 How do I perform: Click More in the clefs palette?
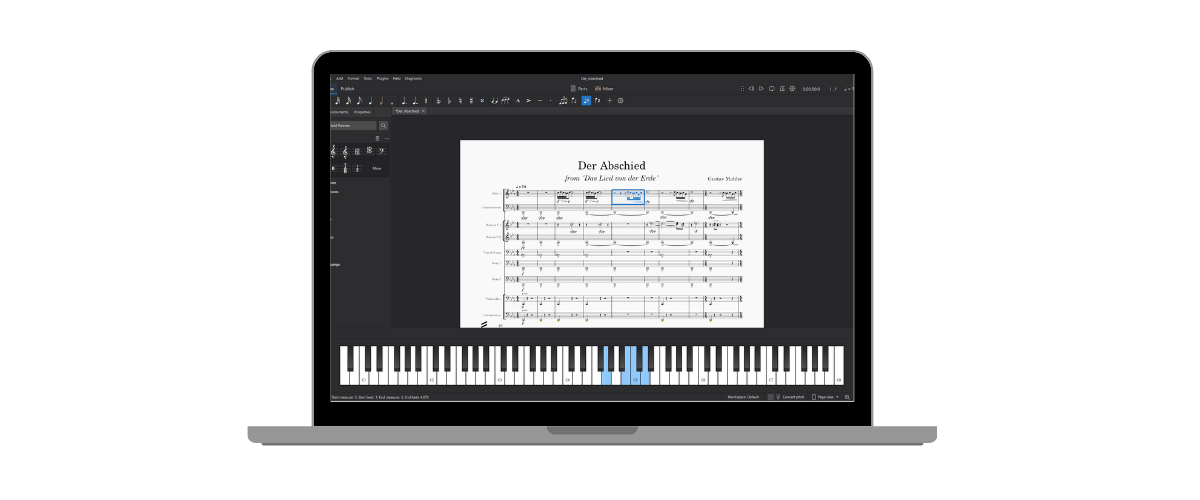pos(377,168)
